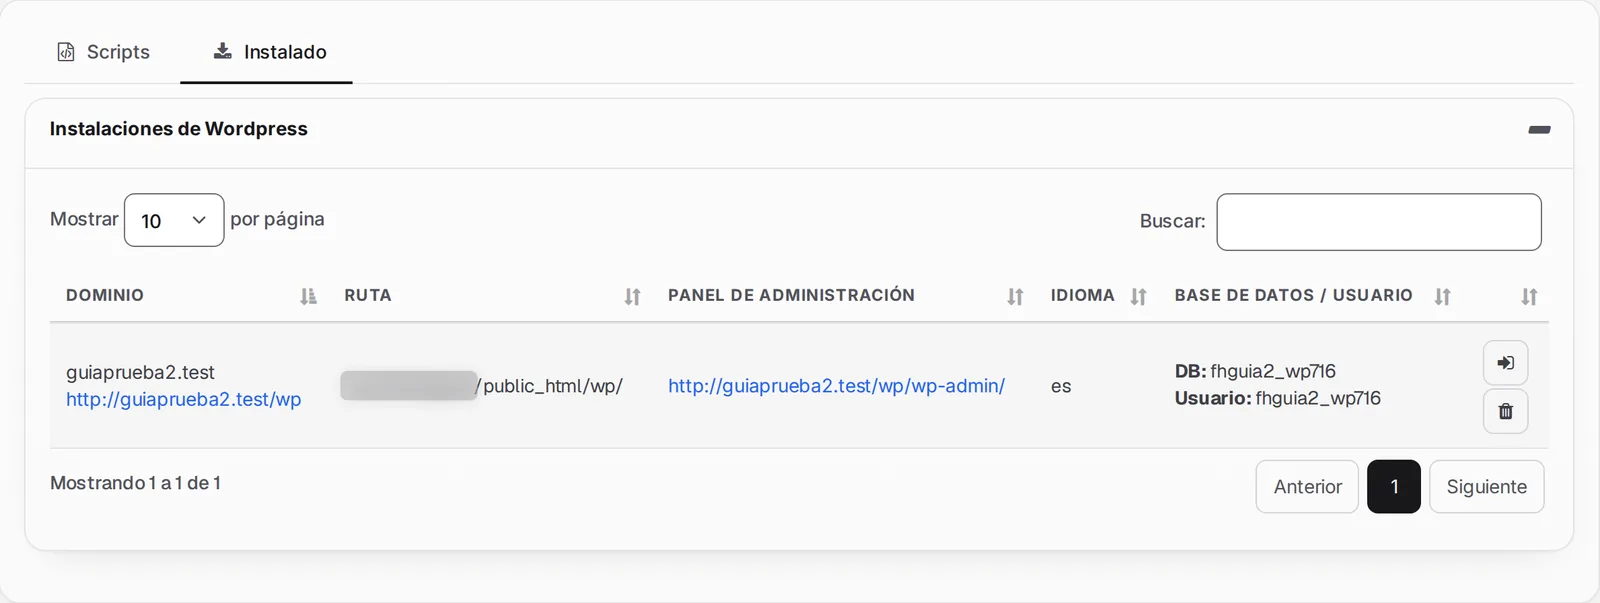
Task: Sort by Idioma column icon
Action: coord(1138,296)
